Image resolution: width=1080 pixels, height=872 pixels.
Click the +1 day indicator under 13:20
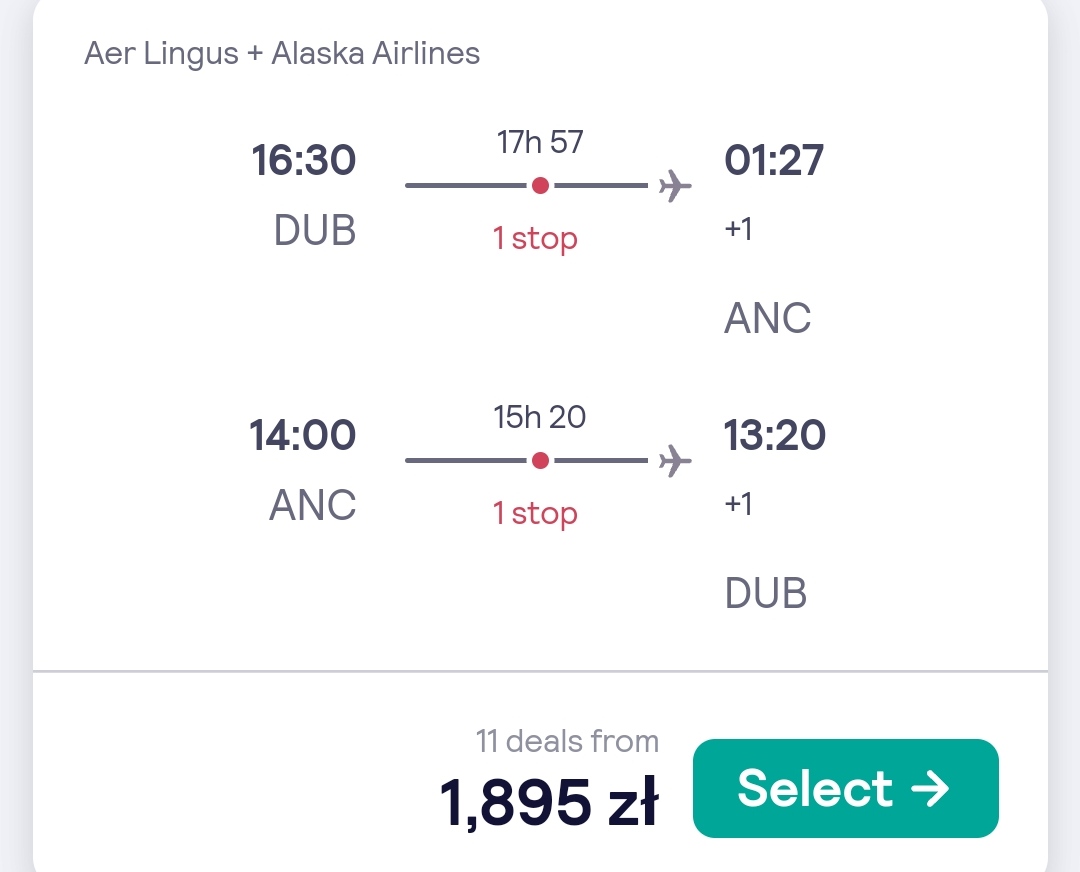click(738, 504)
